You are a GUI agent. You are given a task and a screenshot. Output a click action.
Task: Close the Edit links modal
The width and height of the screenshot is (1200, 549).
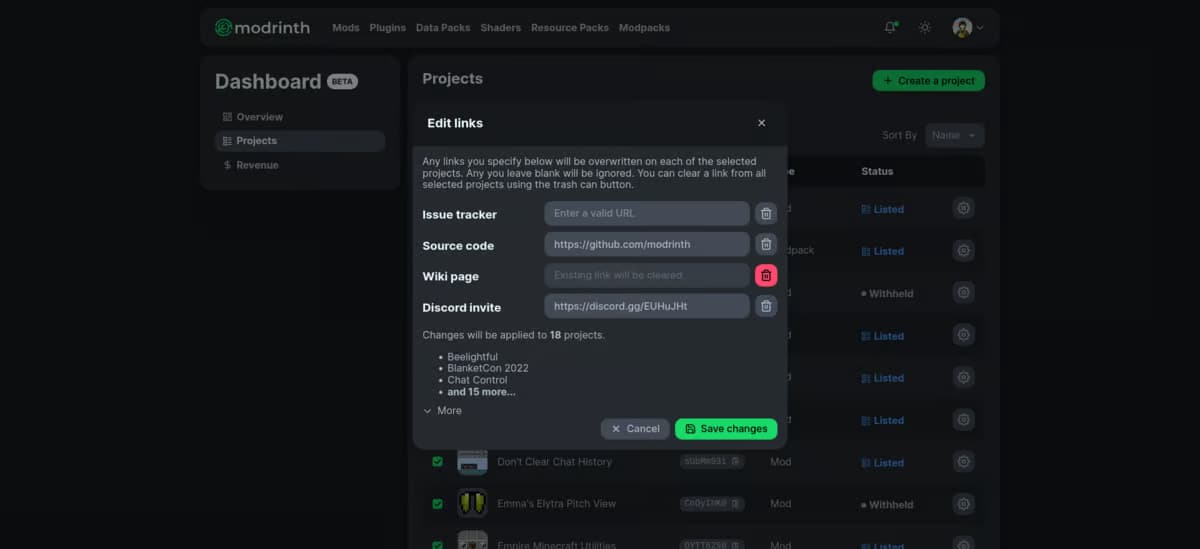761,123
